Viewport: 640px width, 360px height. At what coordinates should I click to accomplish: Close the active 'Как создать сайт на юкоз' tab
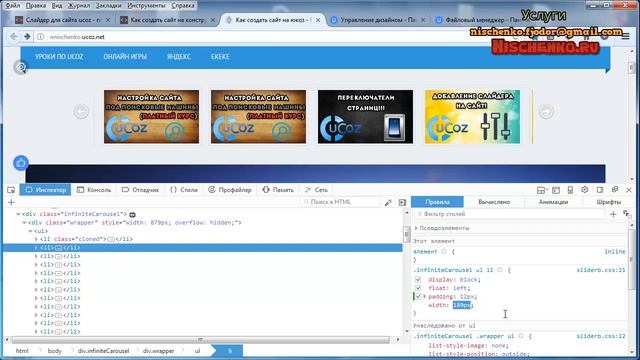click(x=318, y=20)
